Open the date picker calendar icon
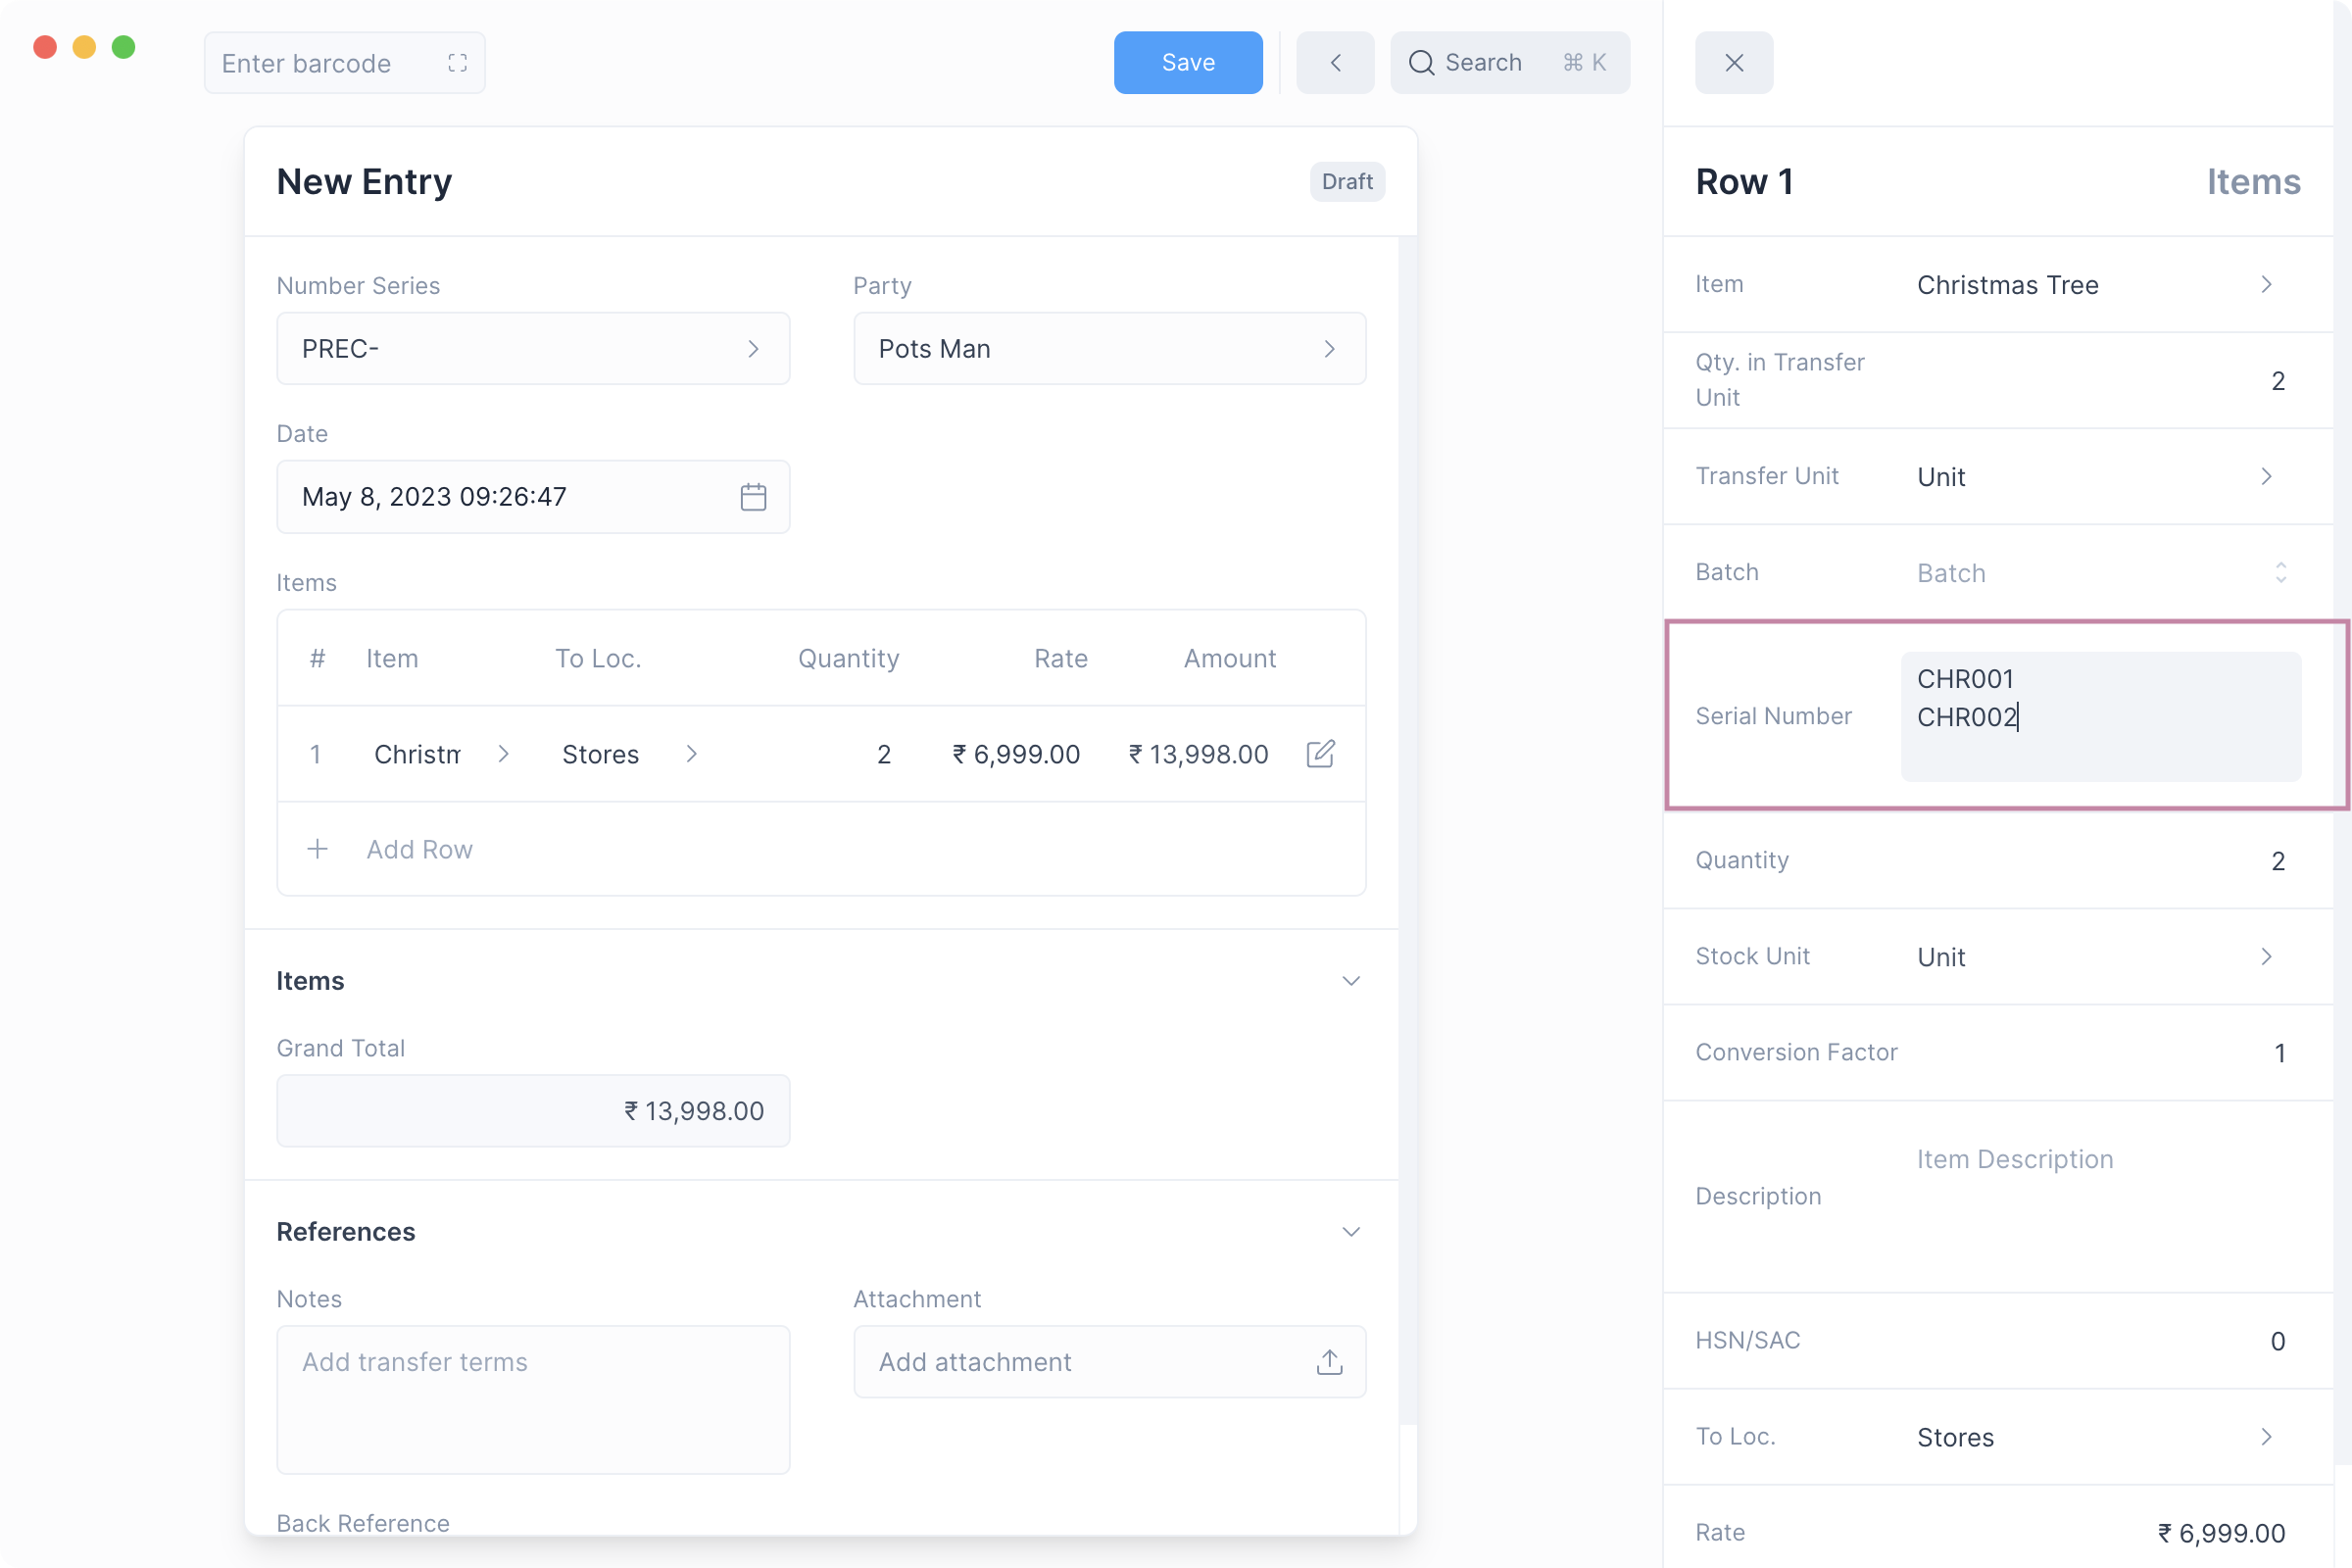 pos(753,497)
